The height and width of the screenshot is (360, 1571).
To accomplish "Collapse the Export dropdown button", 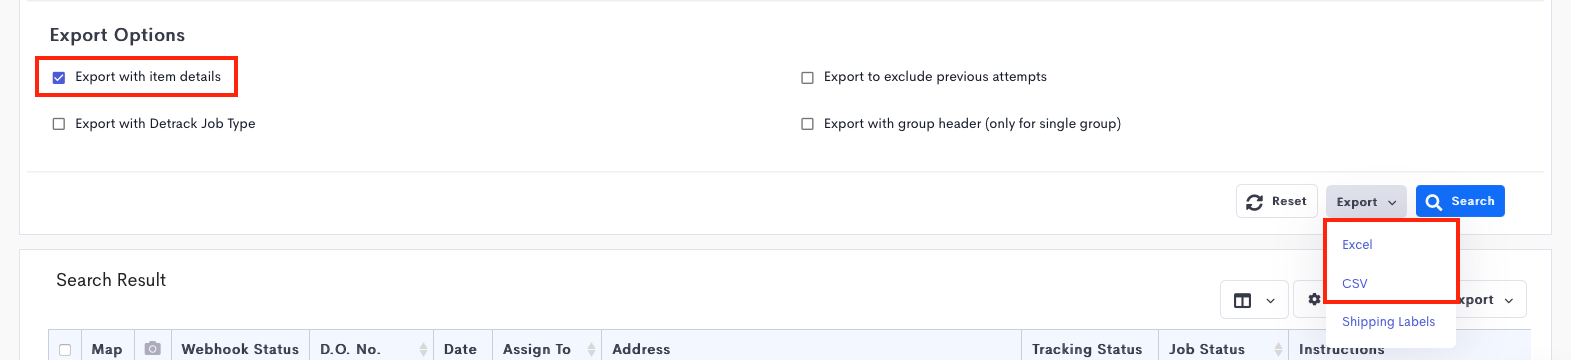I will tap(1366, 202).
